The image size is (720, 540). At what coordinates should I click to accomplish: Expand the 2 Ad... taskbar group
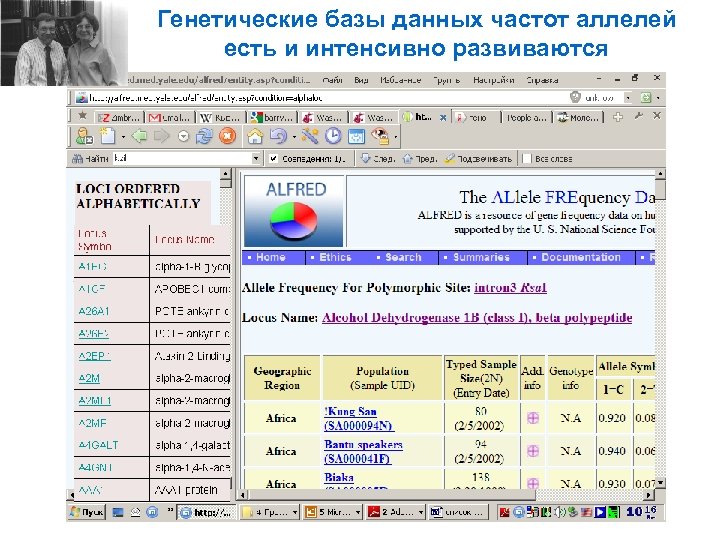click(420, 512)
